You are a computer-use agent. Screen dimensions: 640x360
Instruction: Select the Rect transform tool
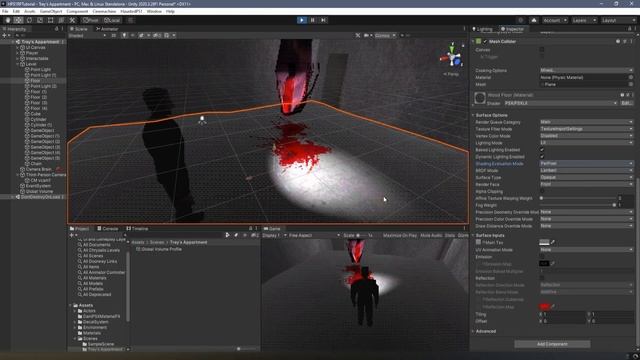[51, 20]
